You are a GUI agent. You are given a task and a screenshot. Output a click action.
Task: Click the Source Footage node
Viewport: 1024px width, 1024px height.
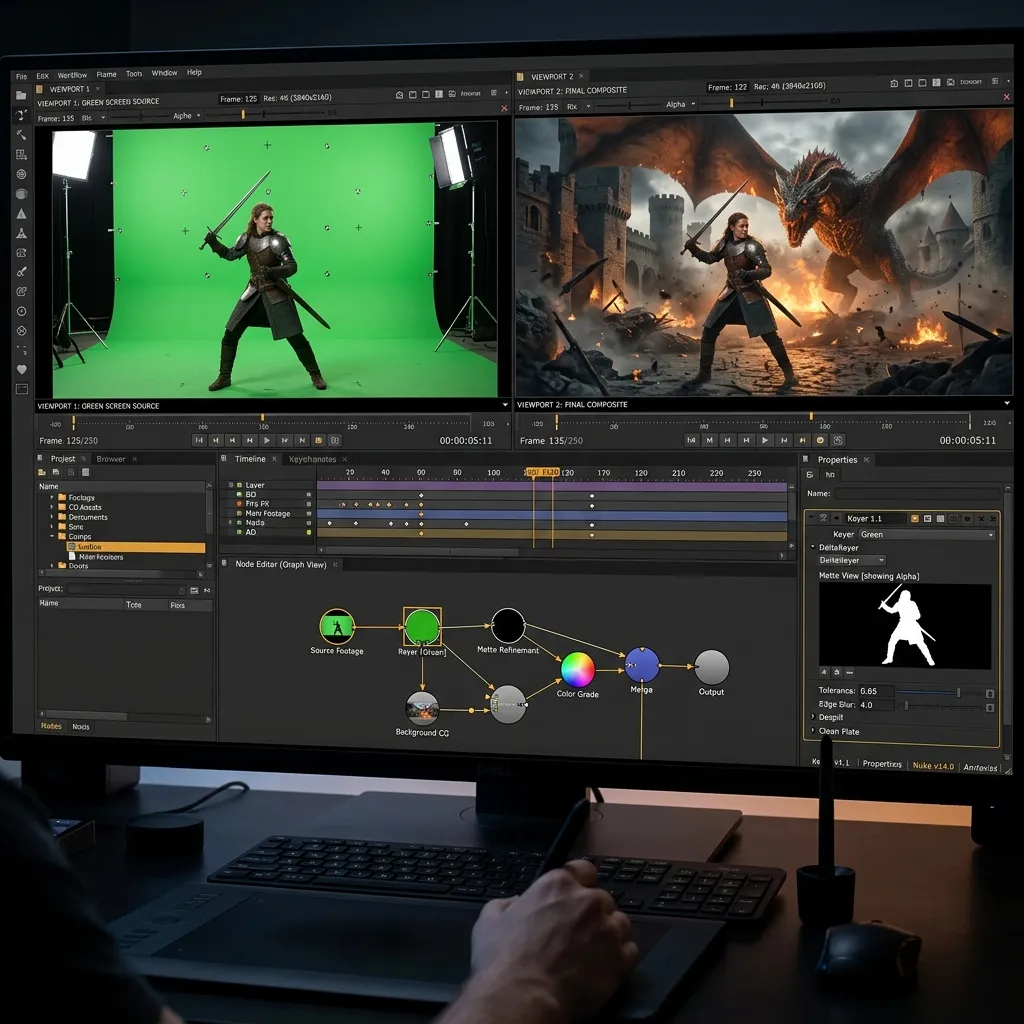tap(337, 626)
